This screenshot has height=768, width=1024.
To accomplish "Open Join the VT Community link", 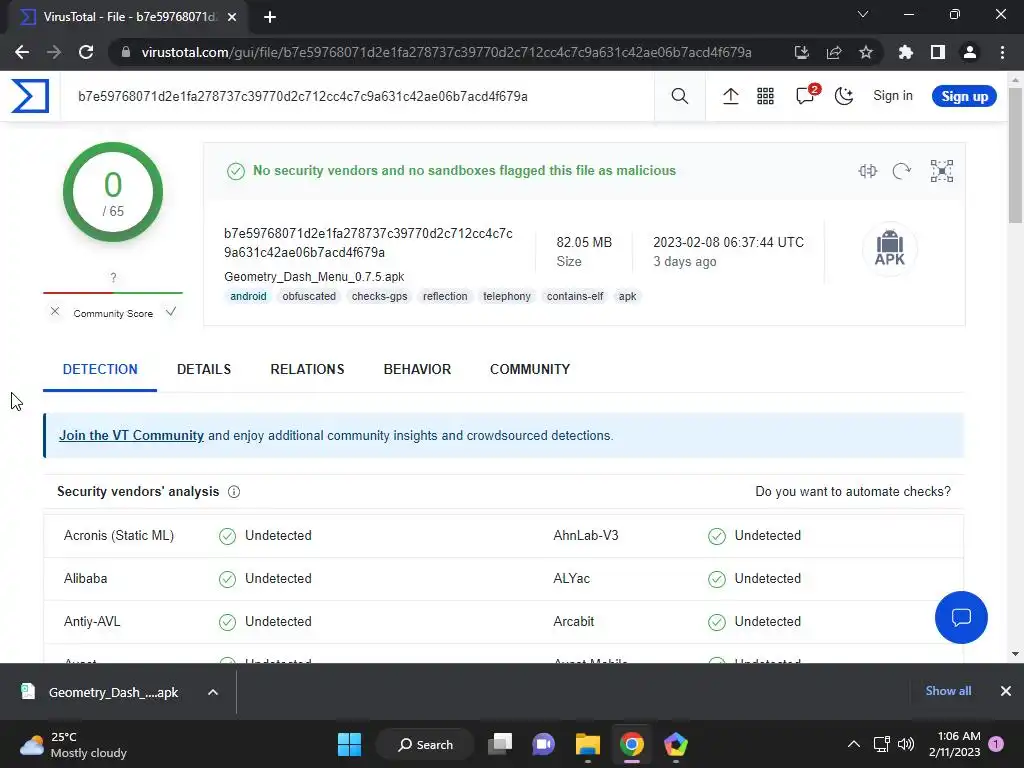I will point(131,436).
